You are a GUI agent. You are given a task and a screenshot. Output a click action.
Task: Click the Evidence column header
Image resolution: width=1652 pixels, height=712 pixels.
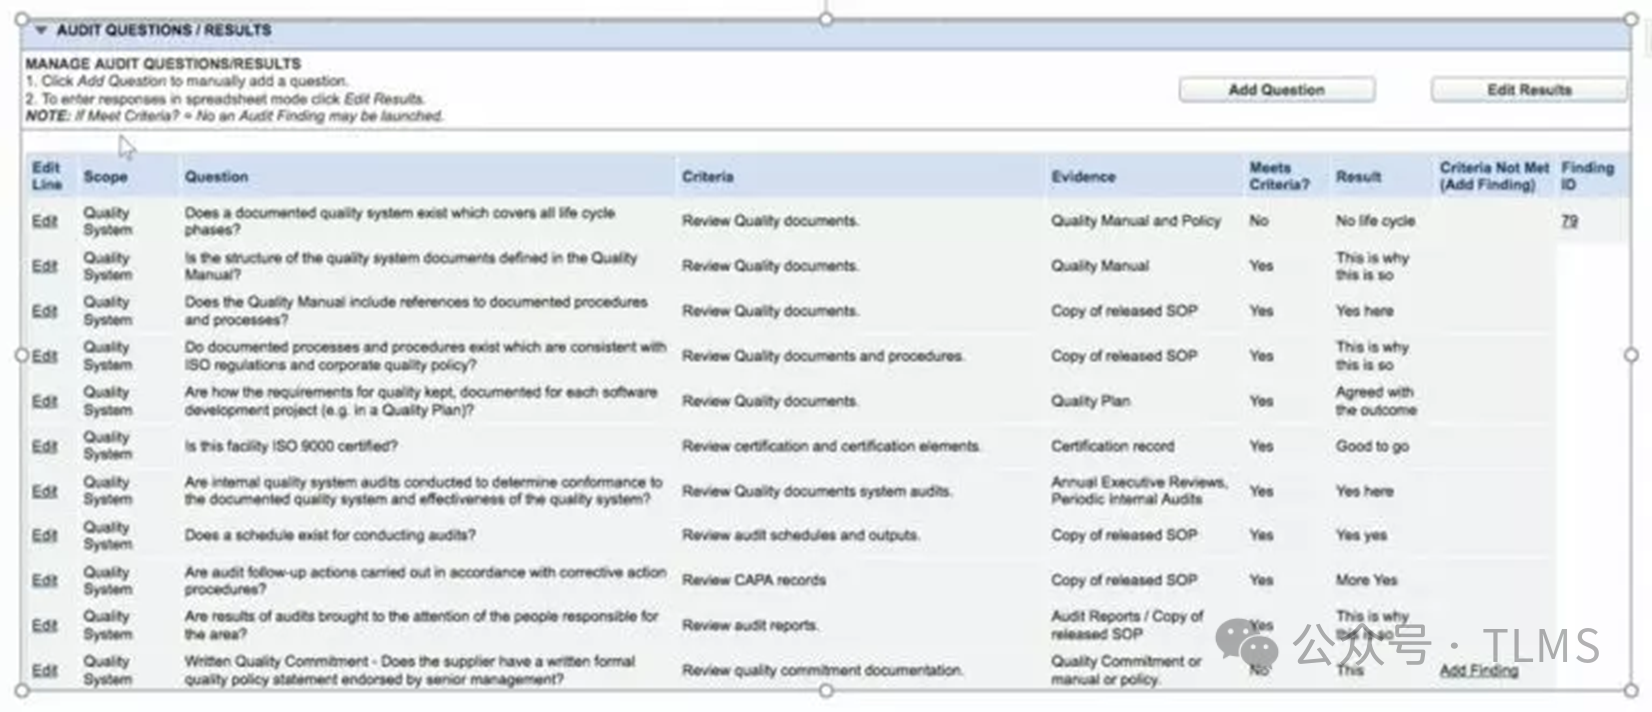click(x=1083, y=177)
